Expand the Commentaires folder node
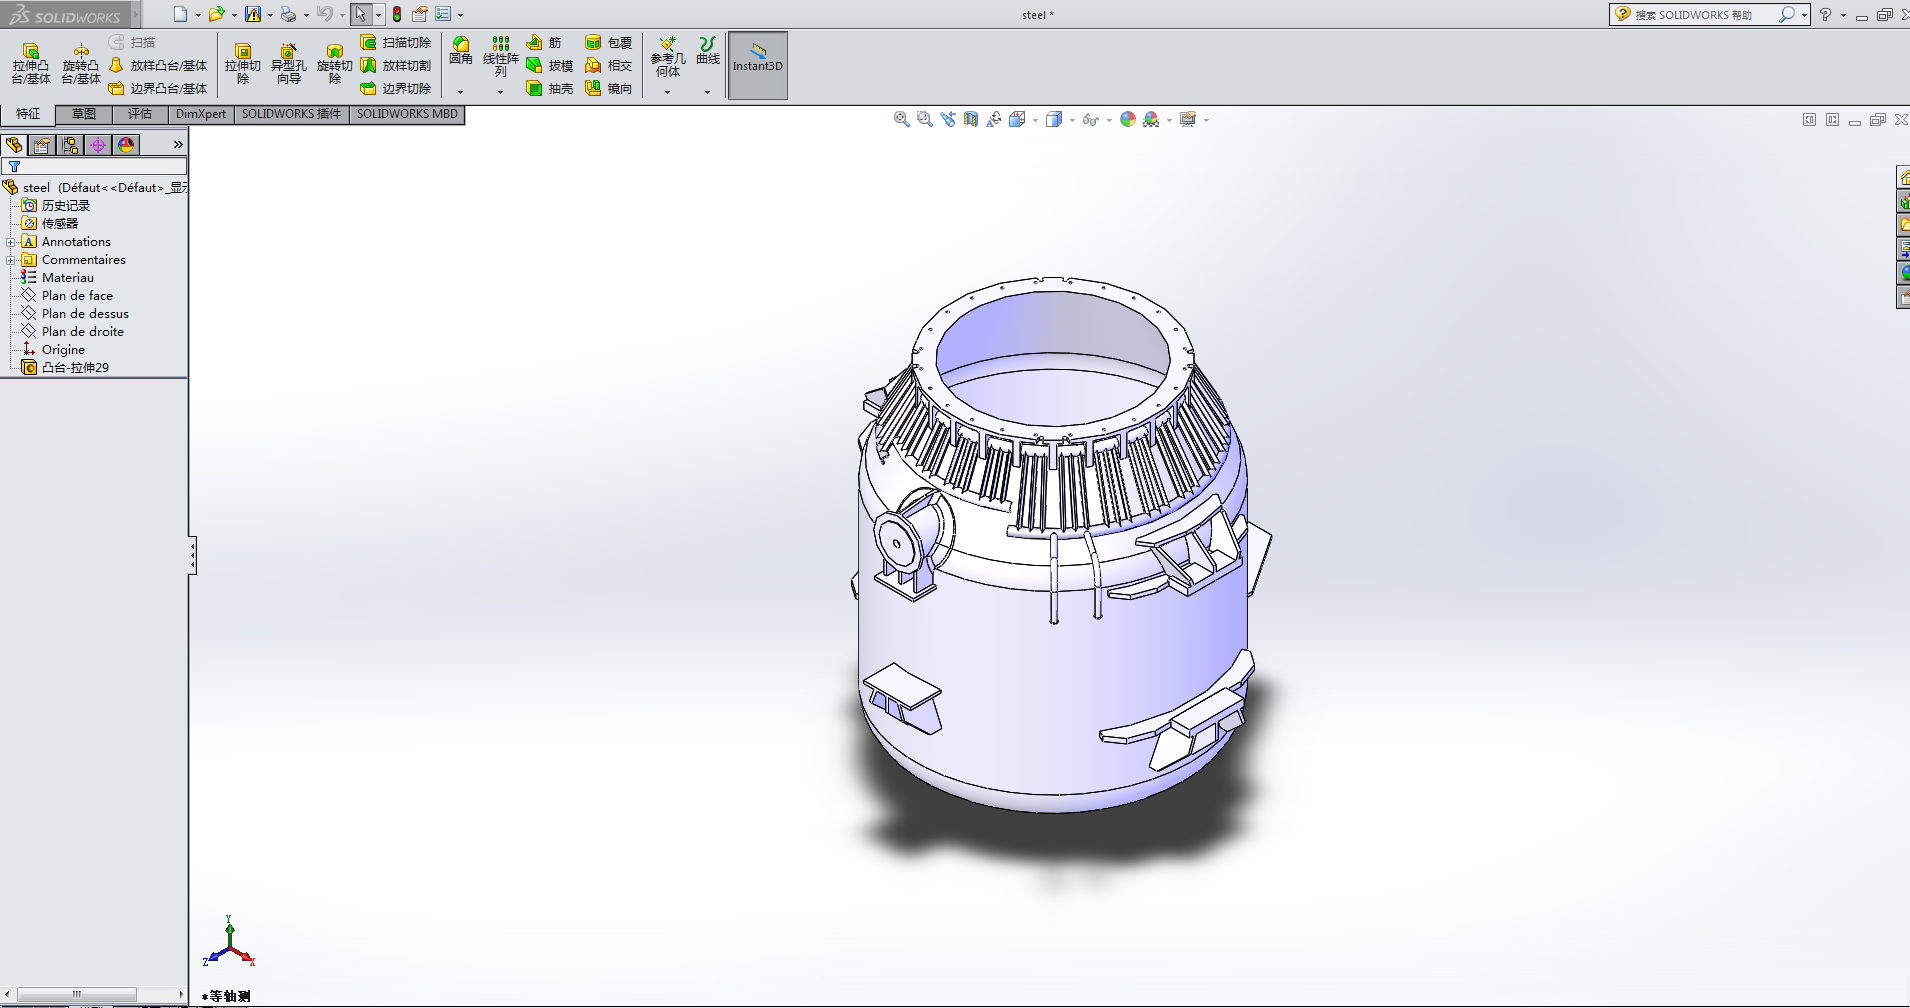Screen dimensions: 1910x1008 click(10, 260)
